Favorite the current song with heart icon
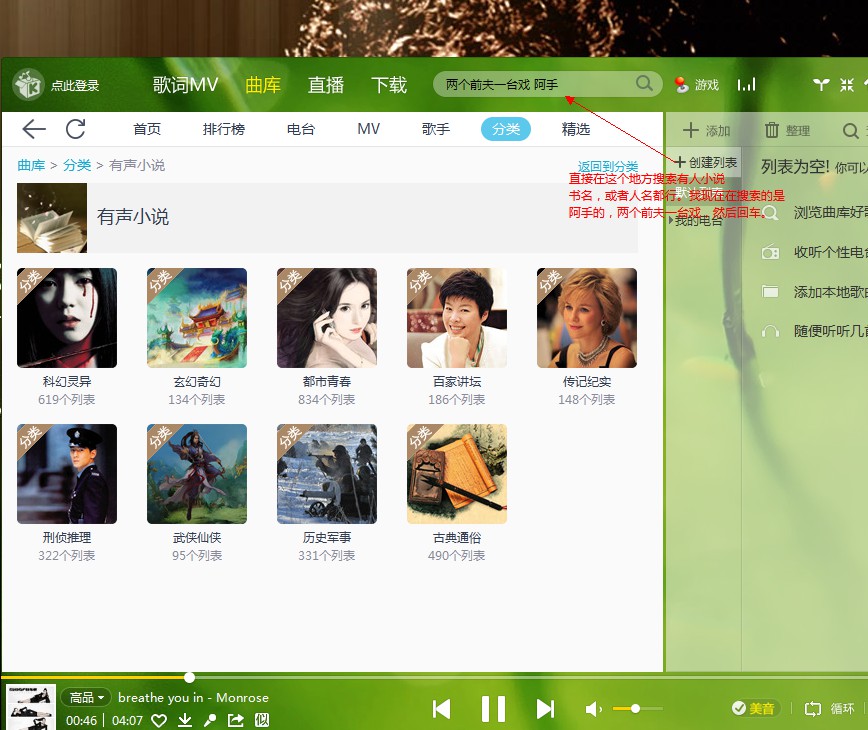 (x=159, y=720)
